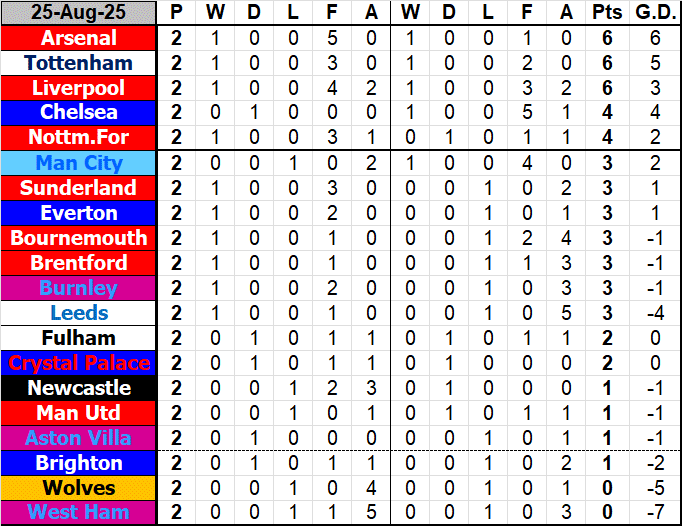Screen dimensions: 682x526
Task: Select the Aston Villa team name
Action: click(78, 438)
